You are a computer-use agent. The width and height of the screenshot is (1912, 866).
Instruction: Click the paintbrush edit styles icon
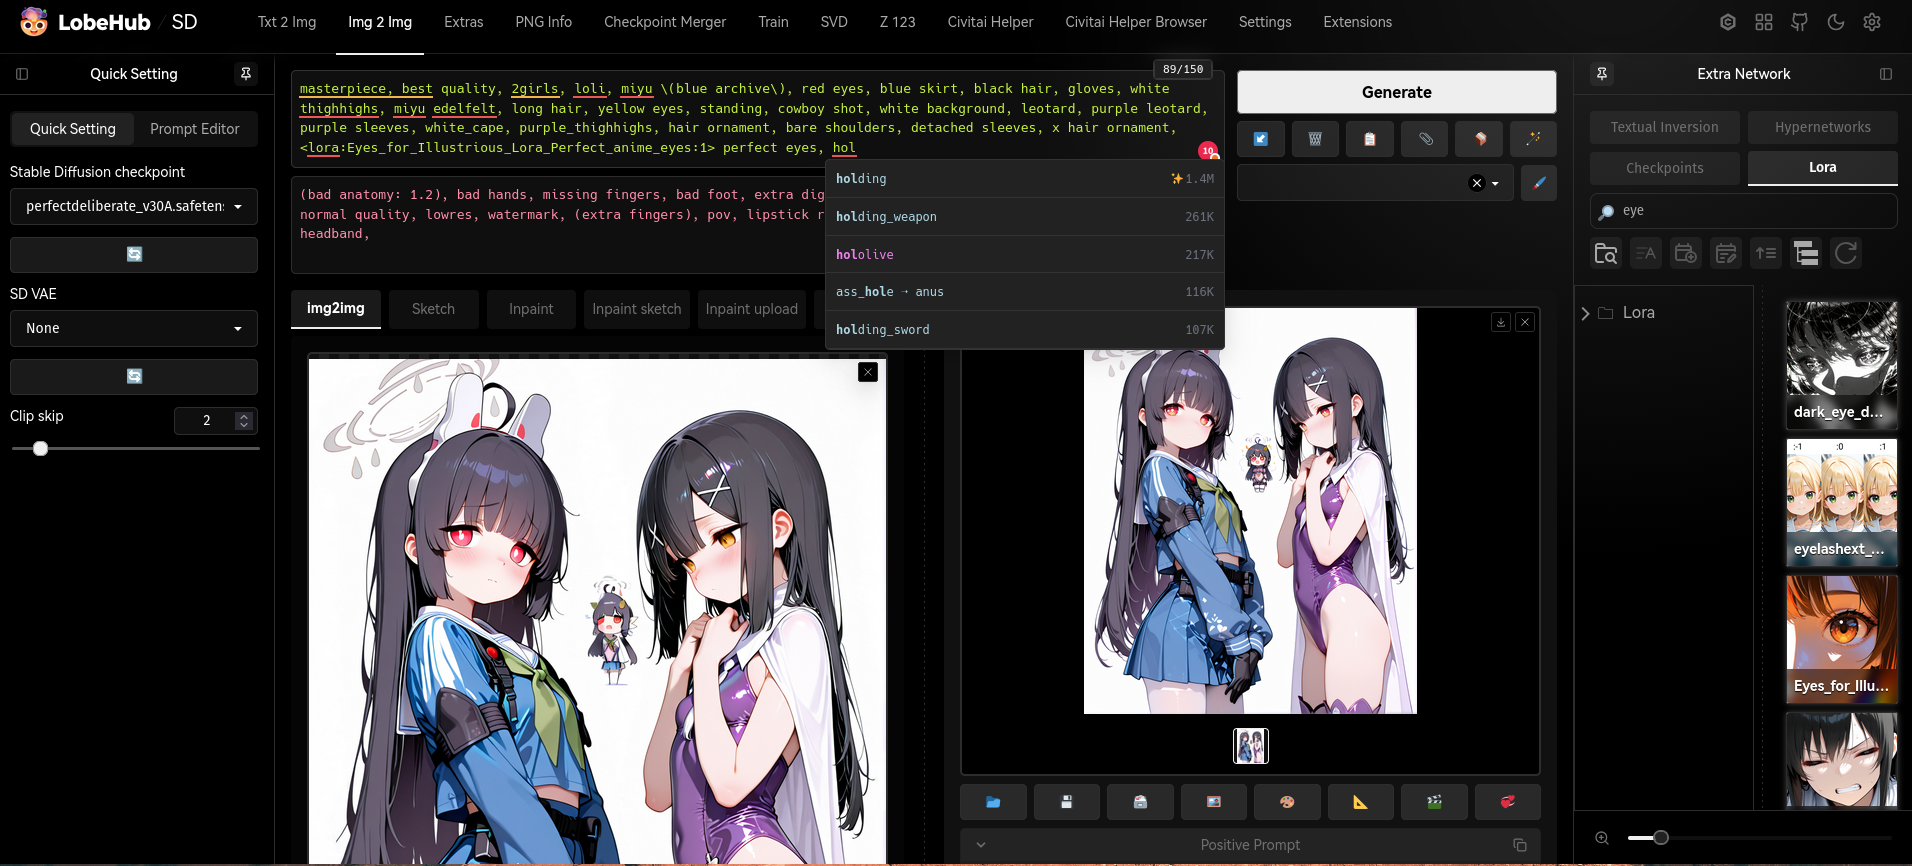(1538, 183)
